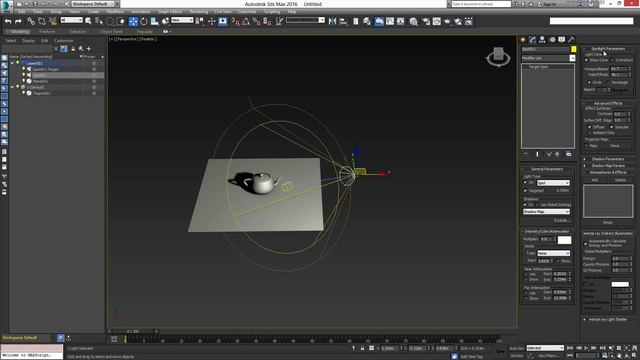Toggle the Specular checkbox in Advanced Effects
The height and width of the screenshot is (360, 640).
611,127
